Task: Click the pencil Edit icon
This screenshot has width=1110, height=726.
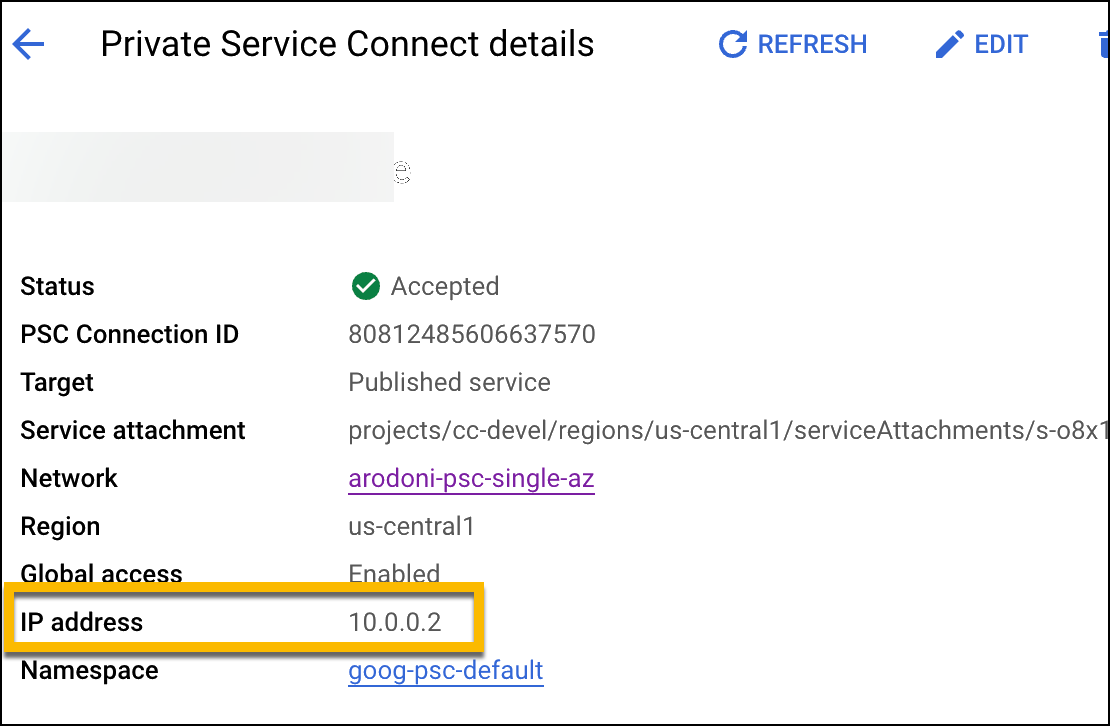Action: (948, 44)
